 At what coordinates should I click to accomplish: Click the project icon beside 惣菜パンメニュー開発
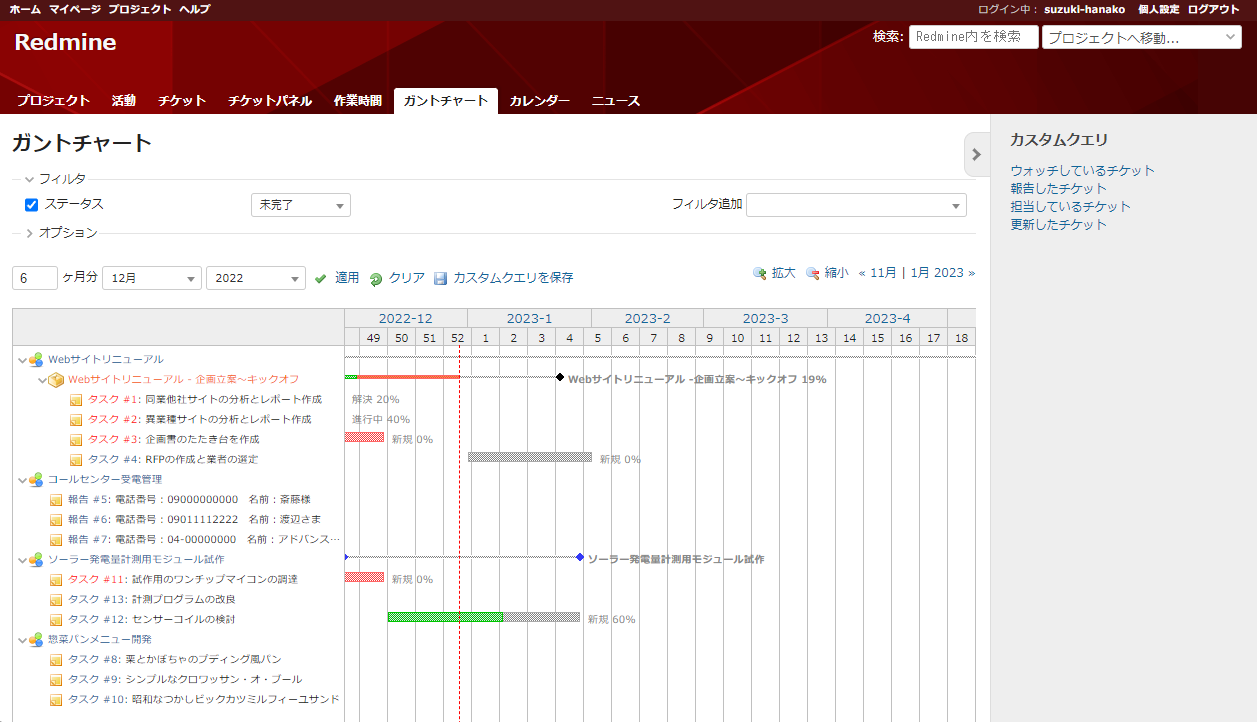[36, 640]
